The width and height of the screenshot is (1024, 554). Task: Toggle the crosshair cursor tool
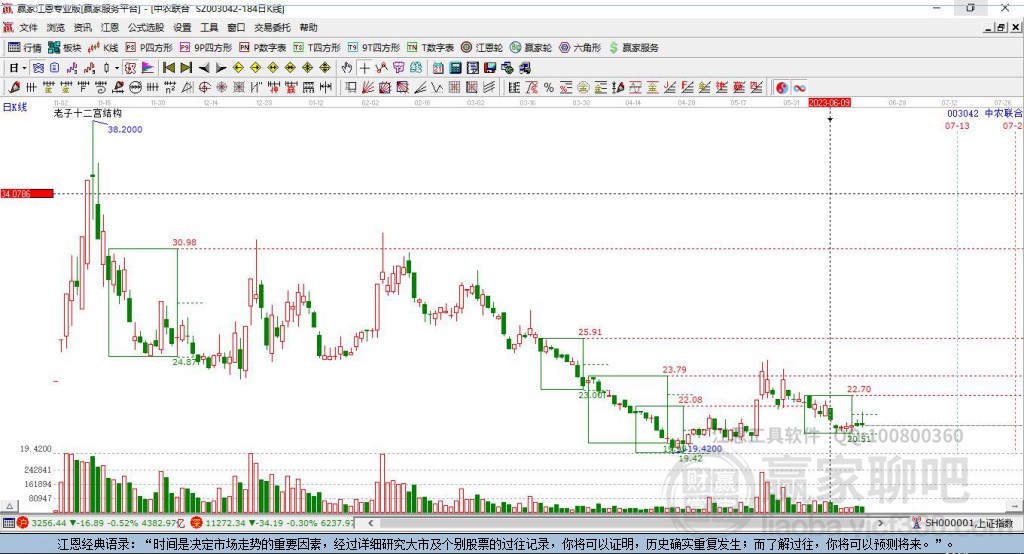coord(365,67)
